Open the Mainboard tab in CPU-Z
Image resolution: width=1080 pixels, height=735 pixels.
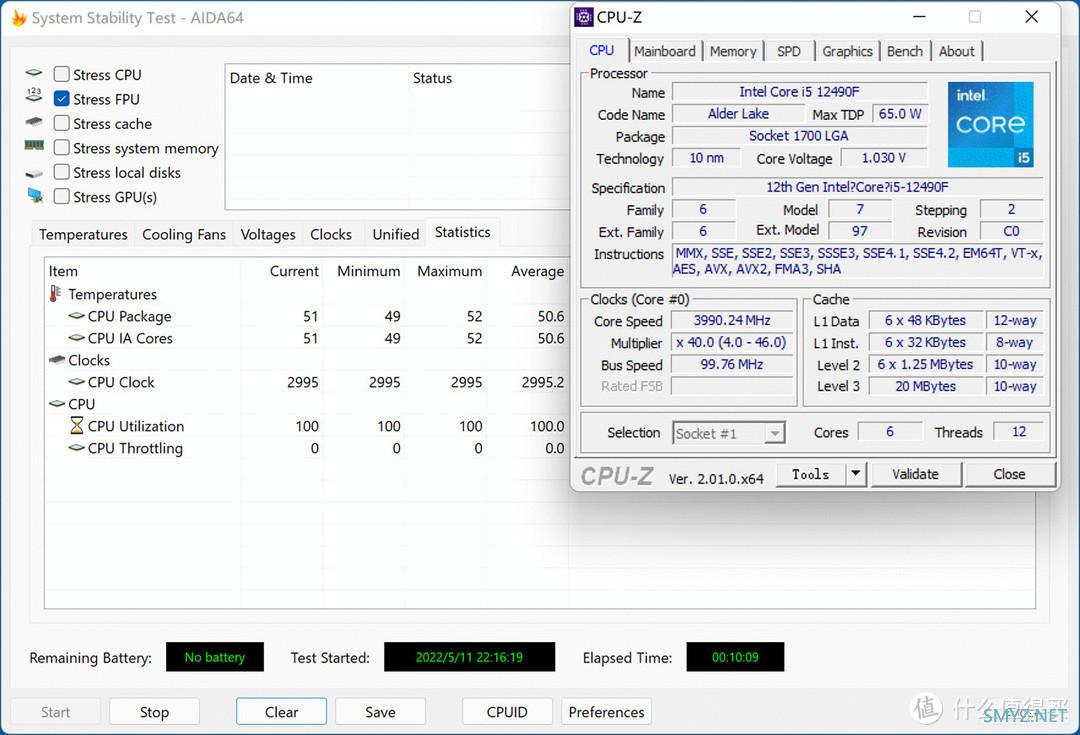(665, 51)
